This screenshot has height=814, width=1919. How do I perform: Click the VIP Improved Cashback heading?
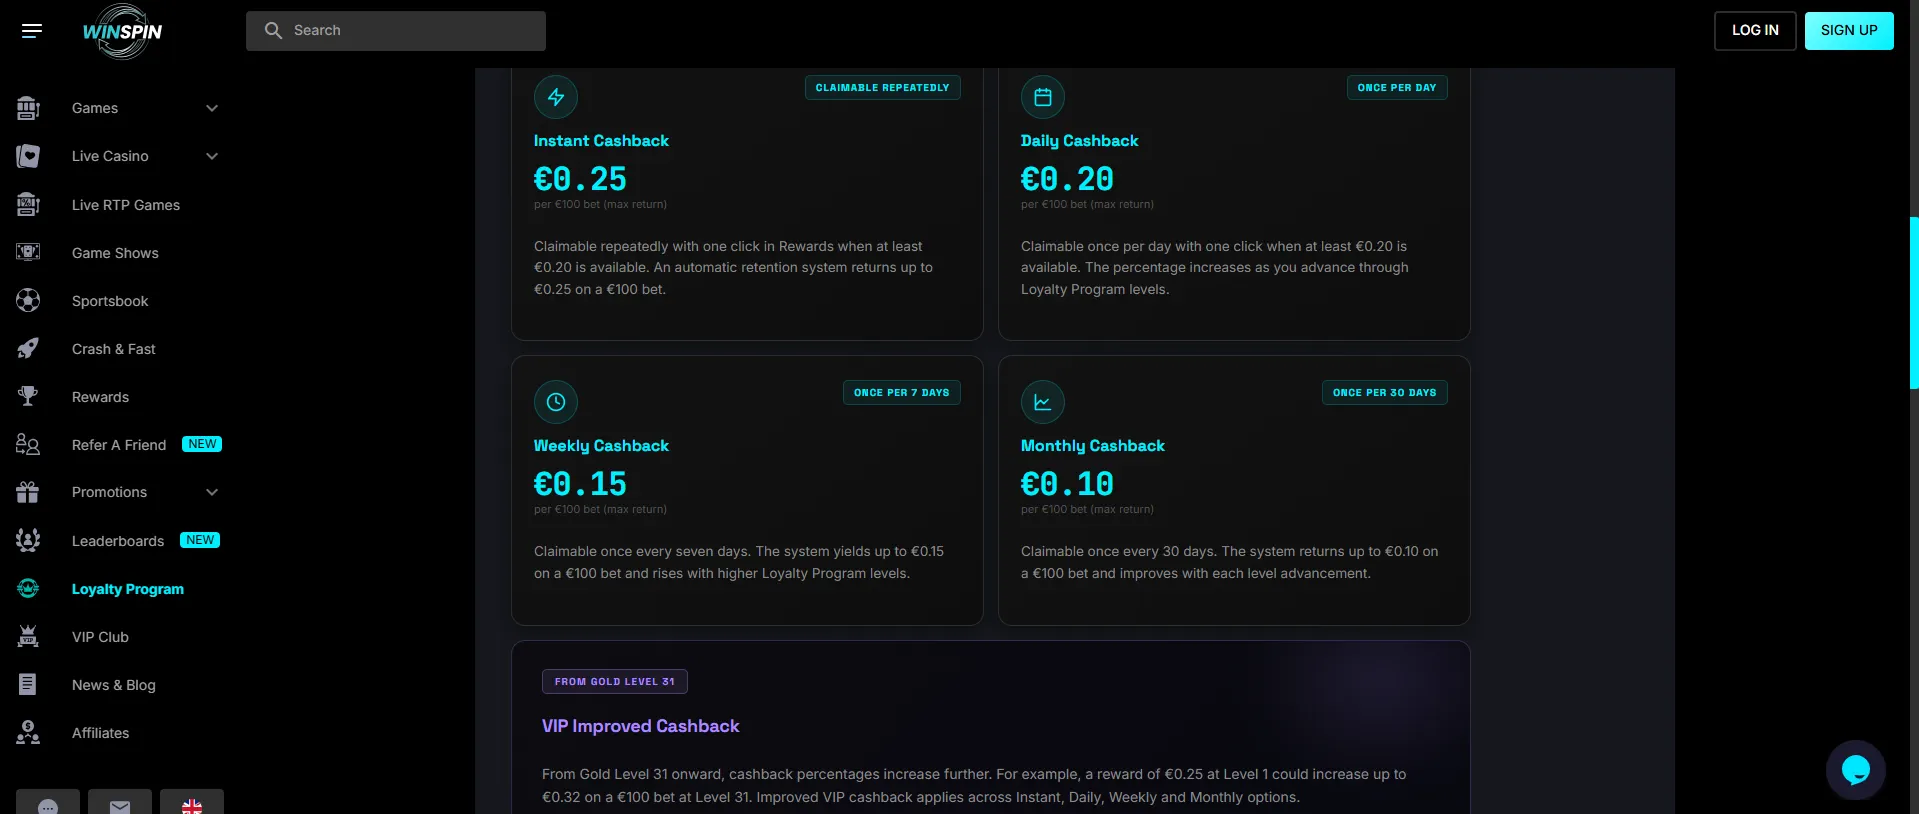click(x=640, y=726)
